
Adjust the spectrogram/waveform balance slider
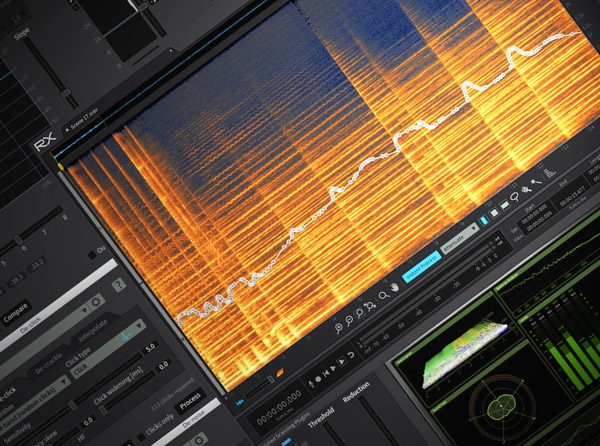pos(271,379)
